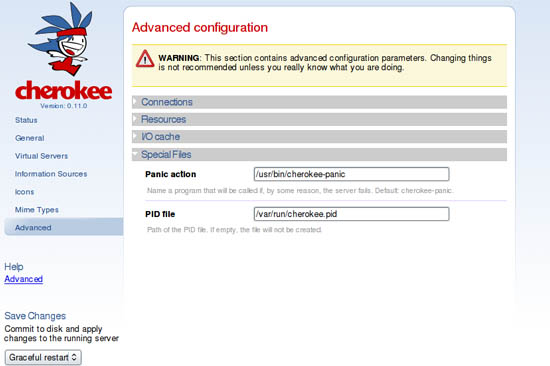Viewport: 550px width, 366px height.
Task: Open Virtual Servers page
Action: tap(41, 156)
